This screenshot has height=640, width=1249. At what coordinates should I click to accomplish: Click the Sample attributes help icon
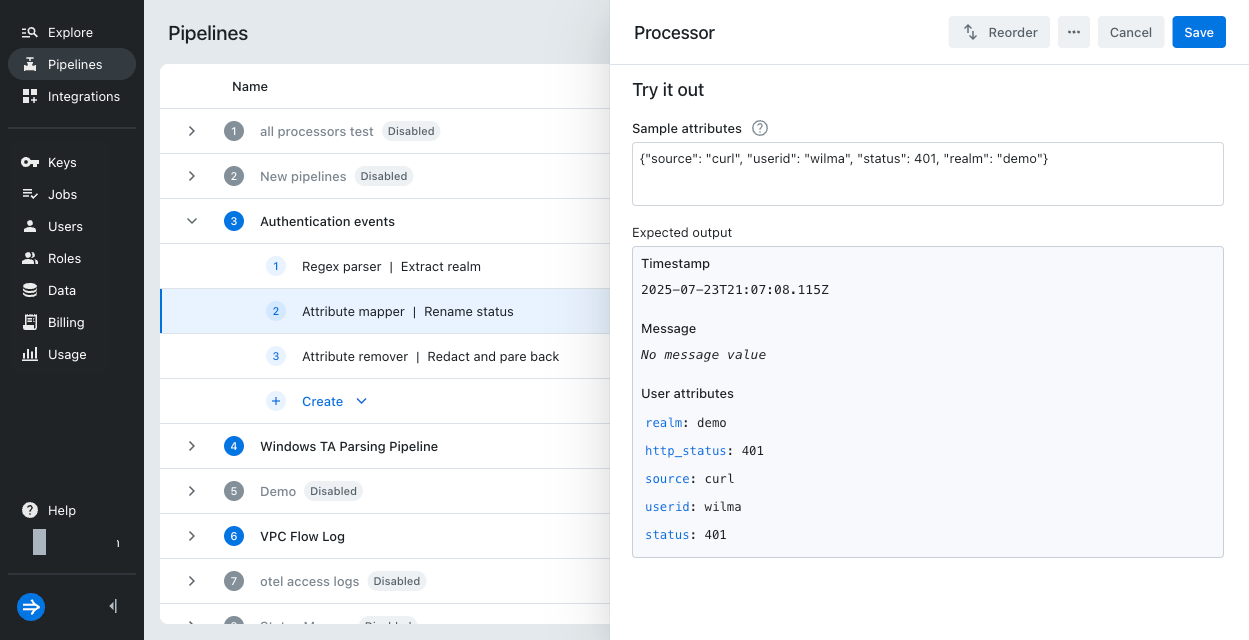pyautogui.click(x=759, y=128)
